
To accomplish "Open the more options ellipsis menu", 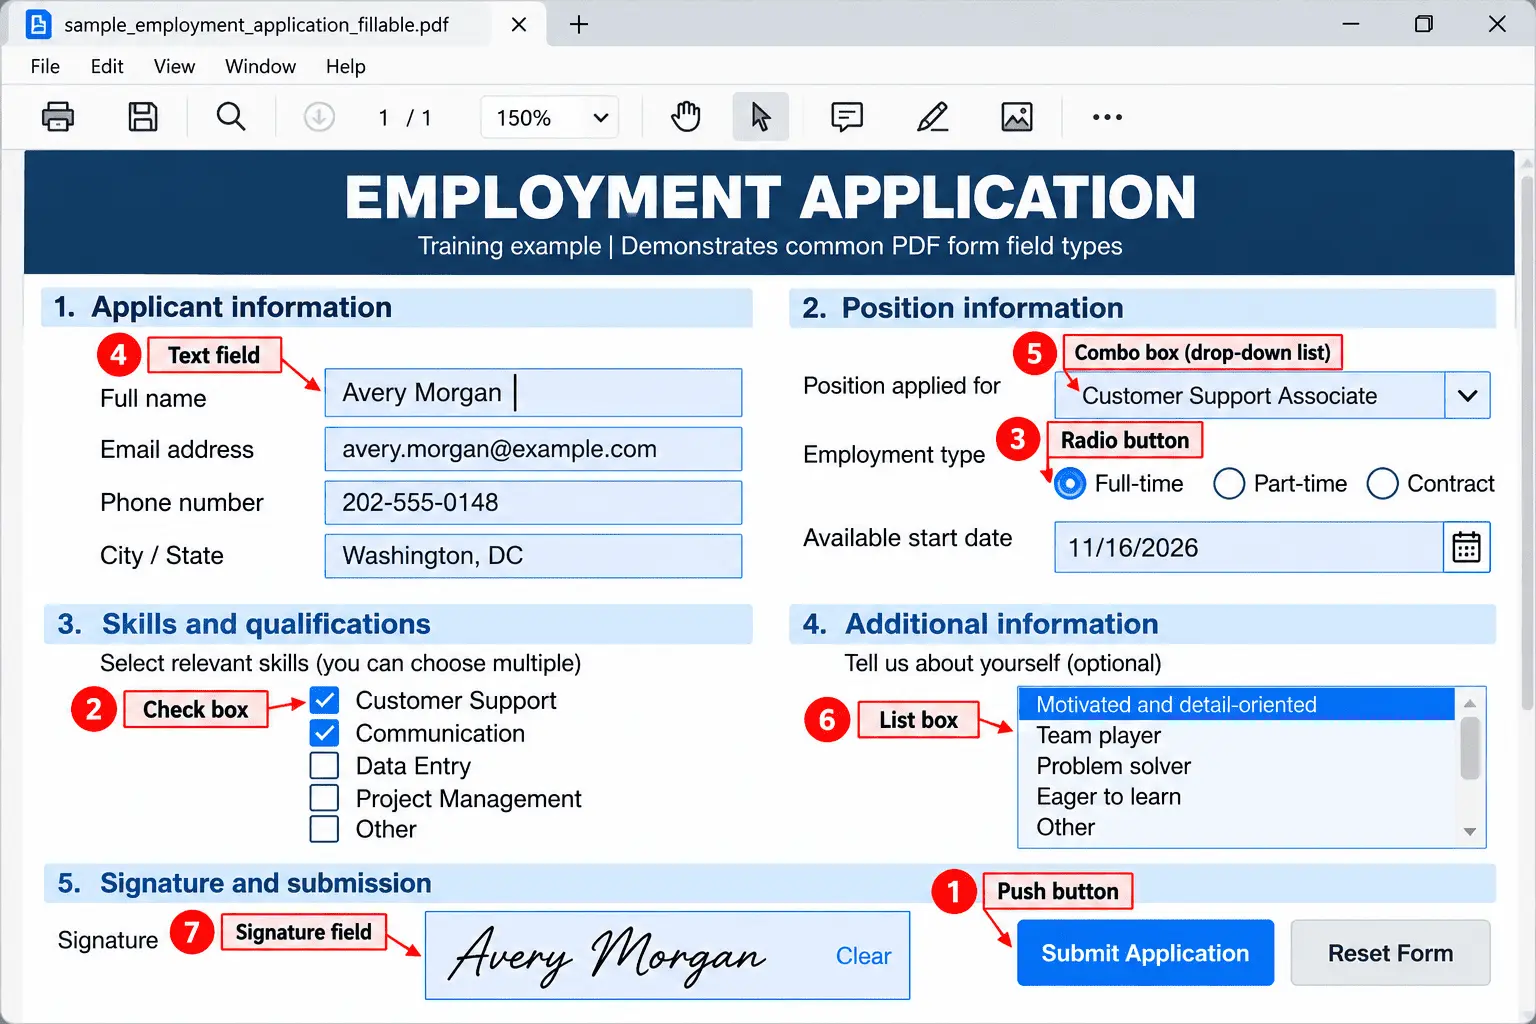I will point(1107,117).
